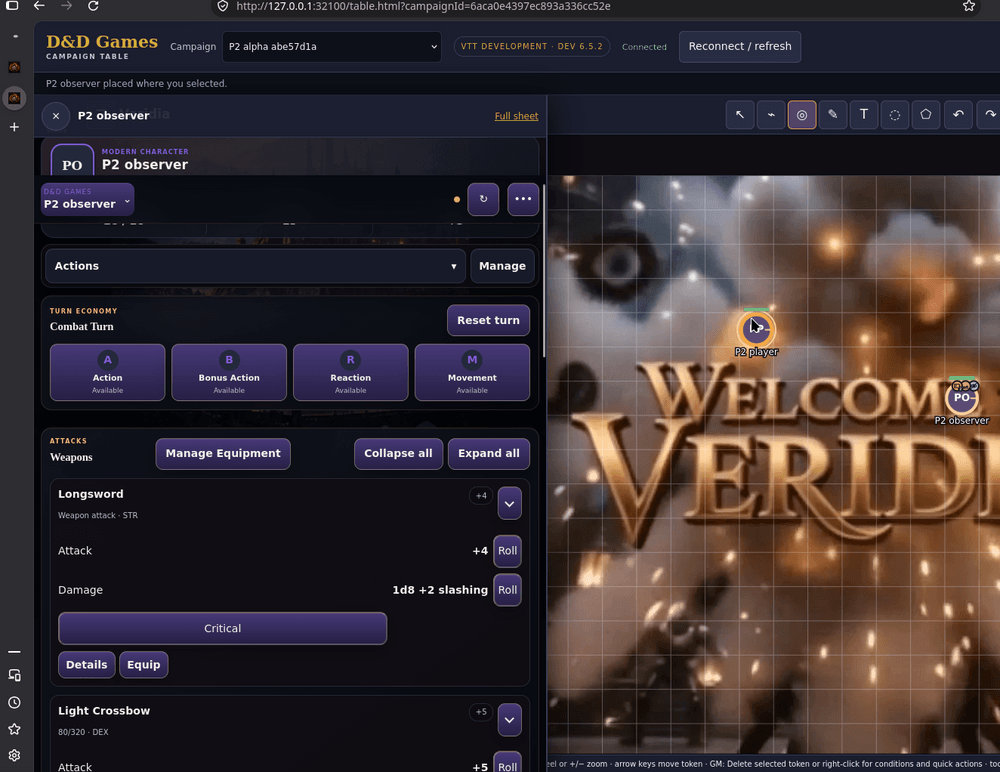Go back with browser back arrow

pos(39,6)
